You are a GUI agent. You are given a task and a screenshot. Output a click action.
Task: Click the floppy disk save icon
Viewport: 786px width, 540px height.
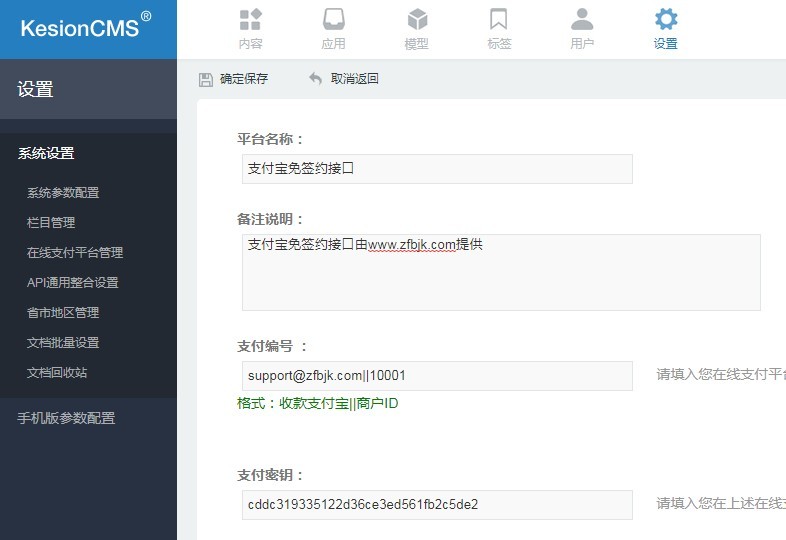pyautogui.click(x=206, y=79)
